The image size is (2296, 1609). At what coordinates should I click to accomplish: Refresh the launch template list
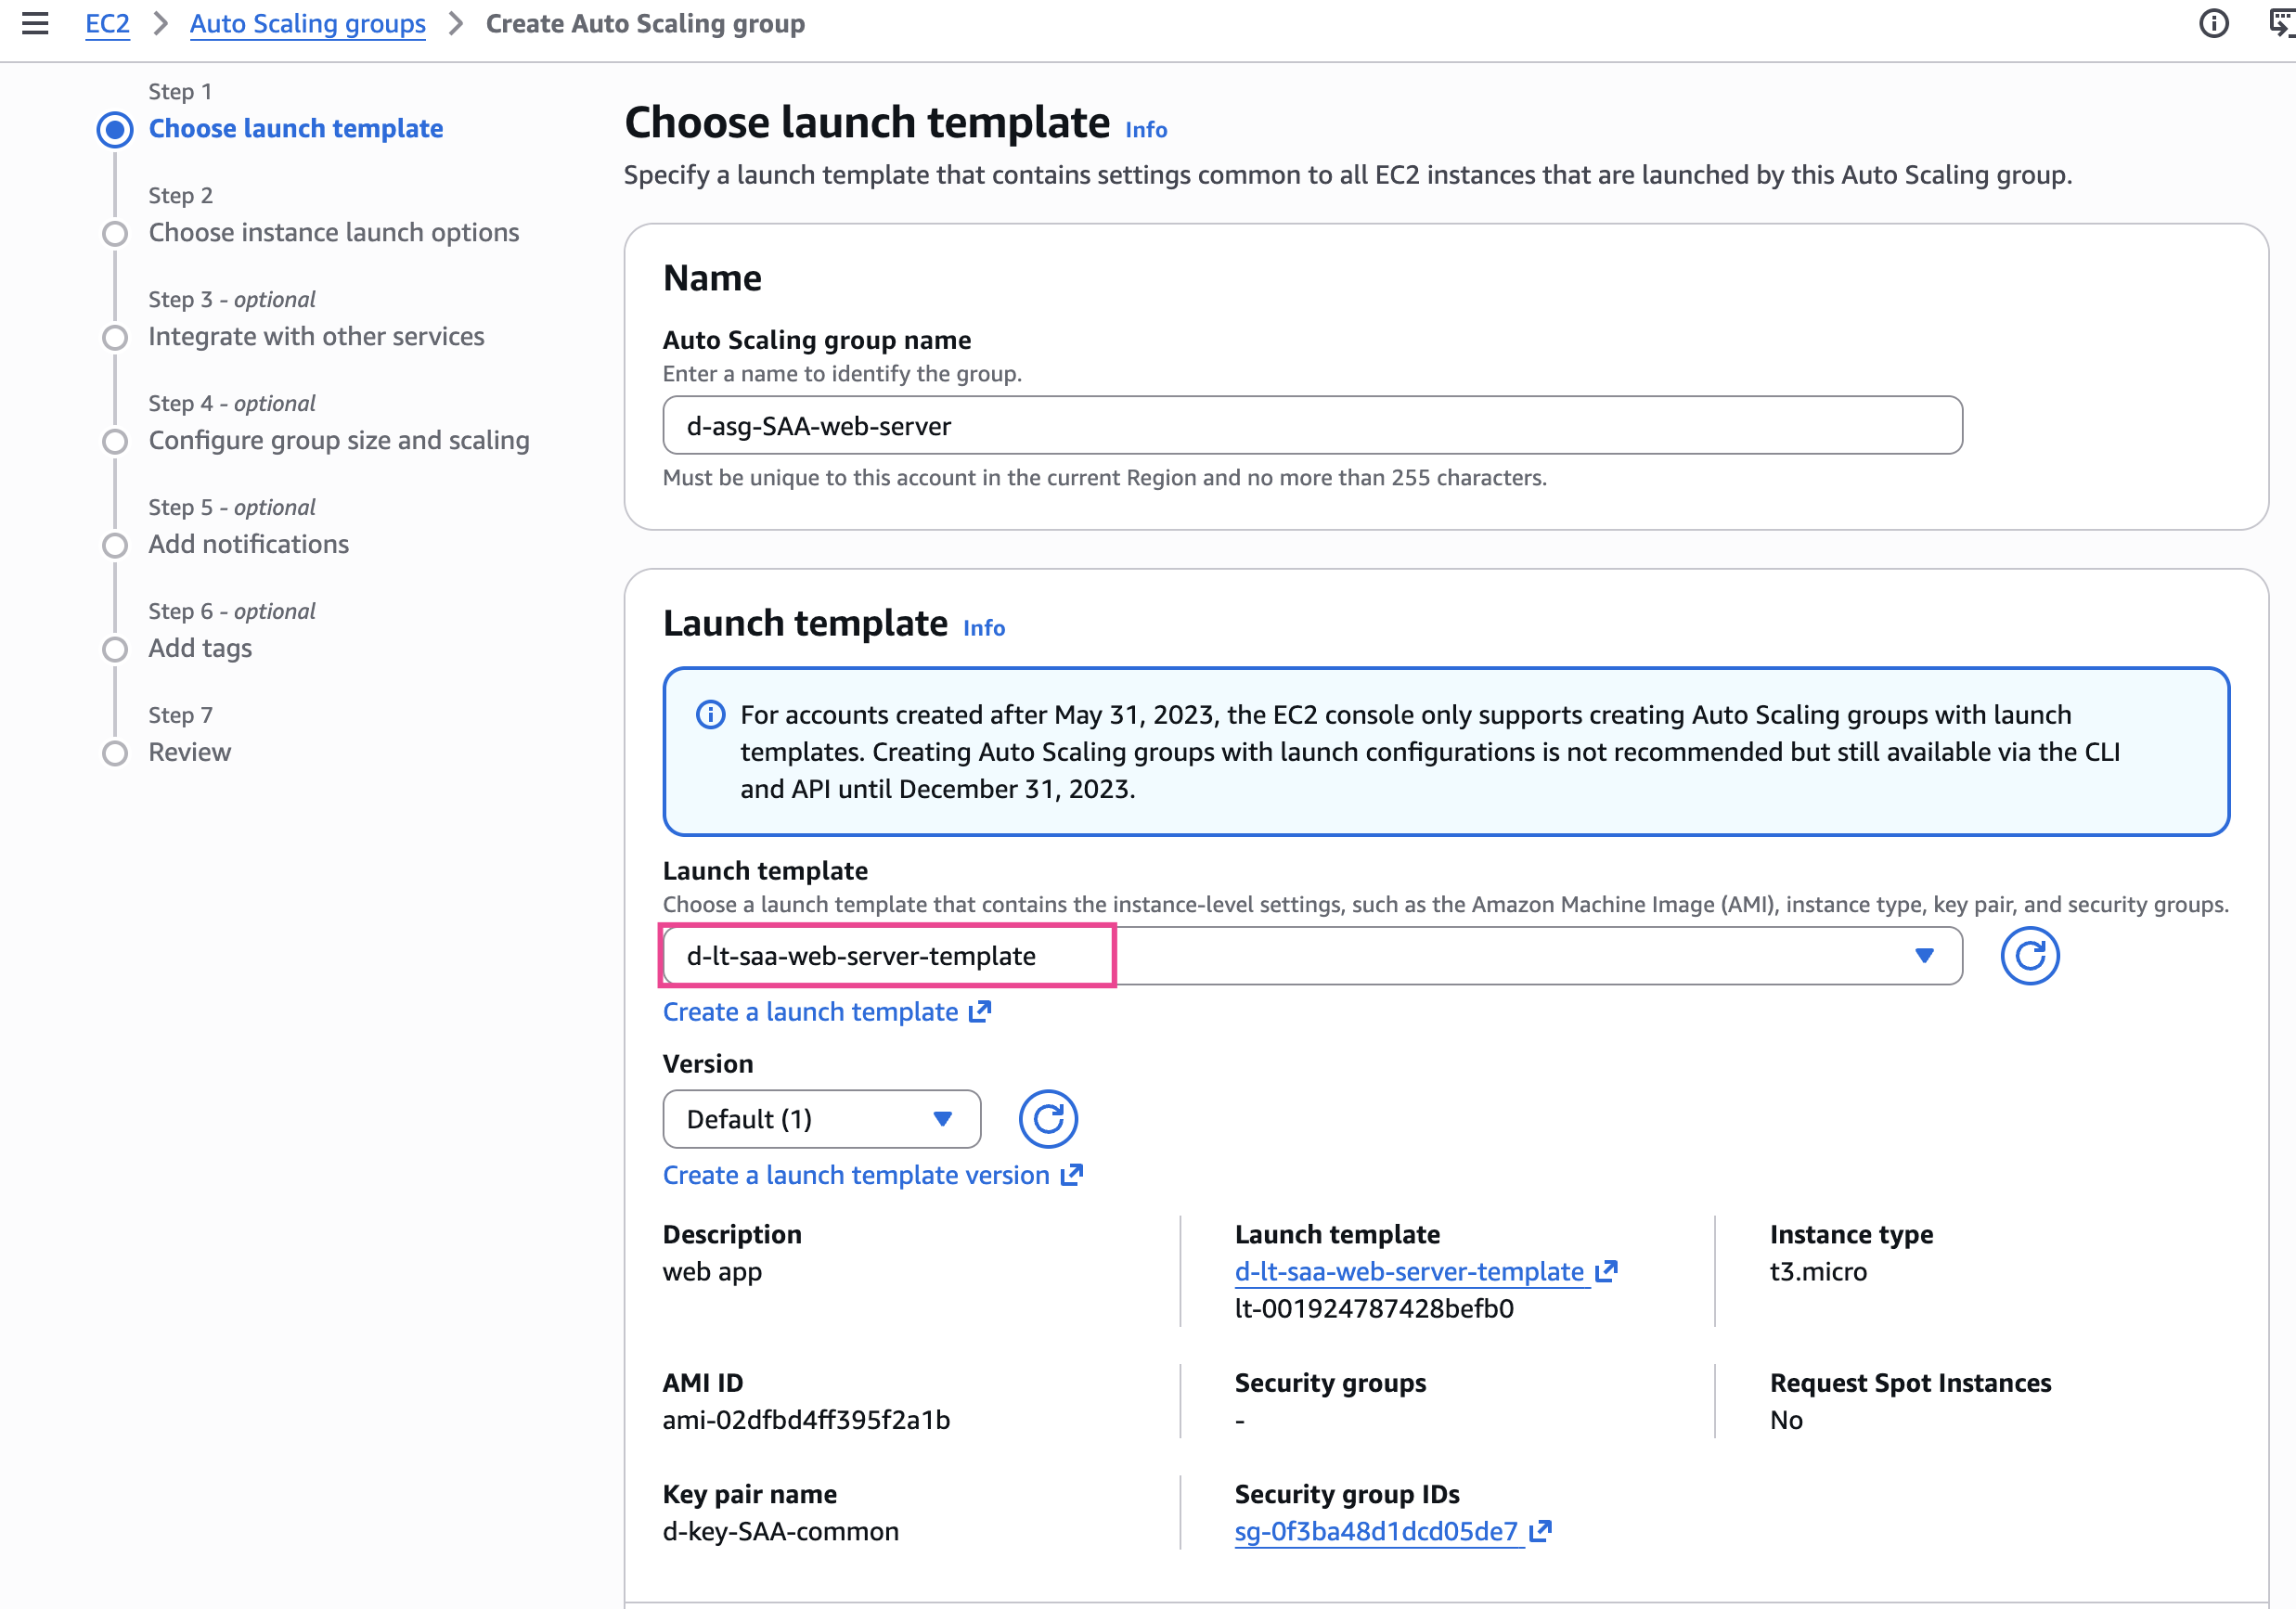tap(2029, 956)
